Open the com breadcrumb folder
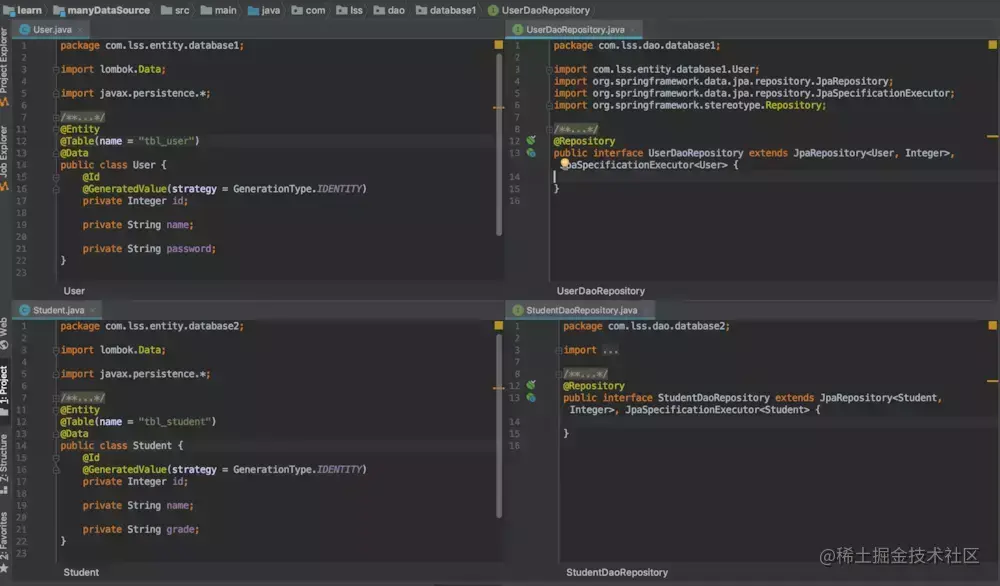The height and width of the screenshot is (586, 1000). point(308,10)
